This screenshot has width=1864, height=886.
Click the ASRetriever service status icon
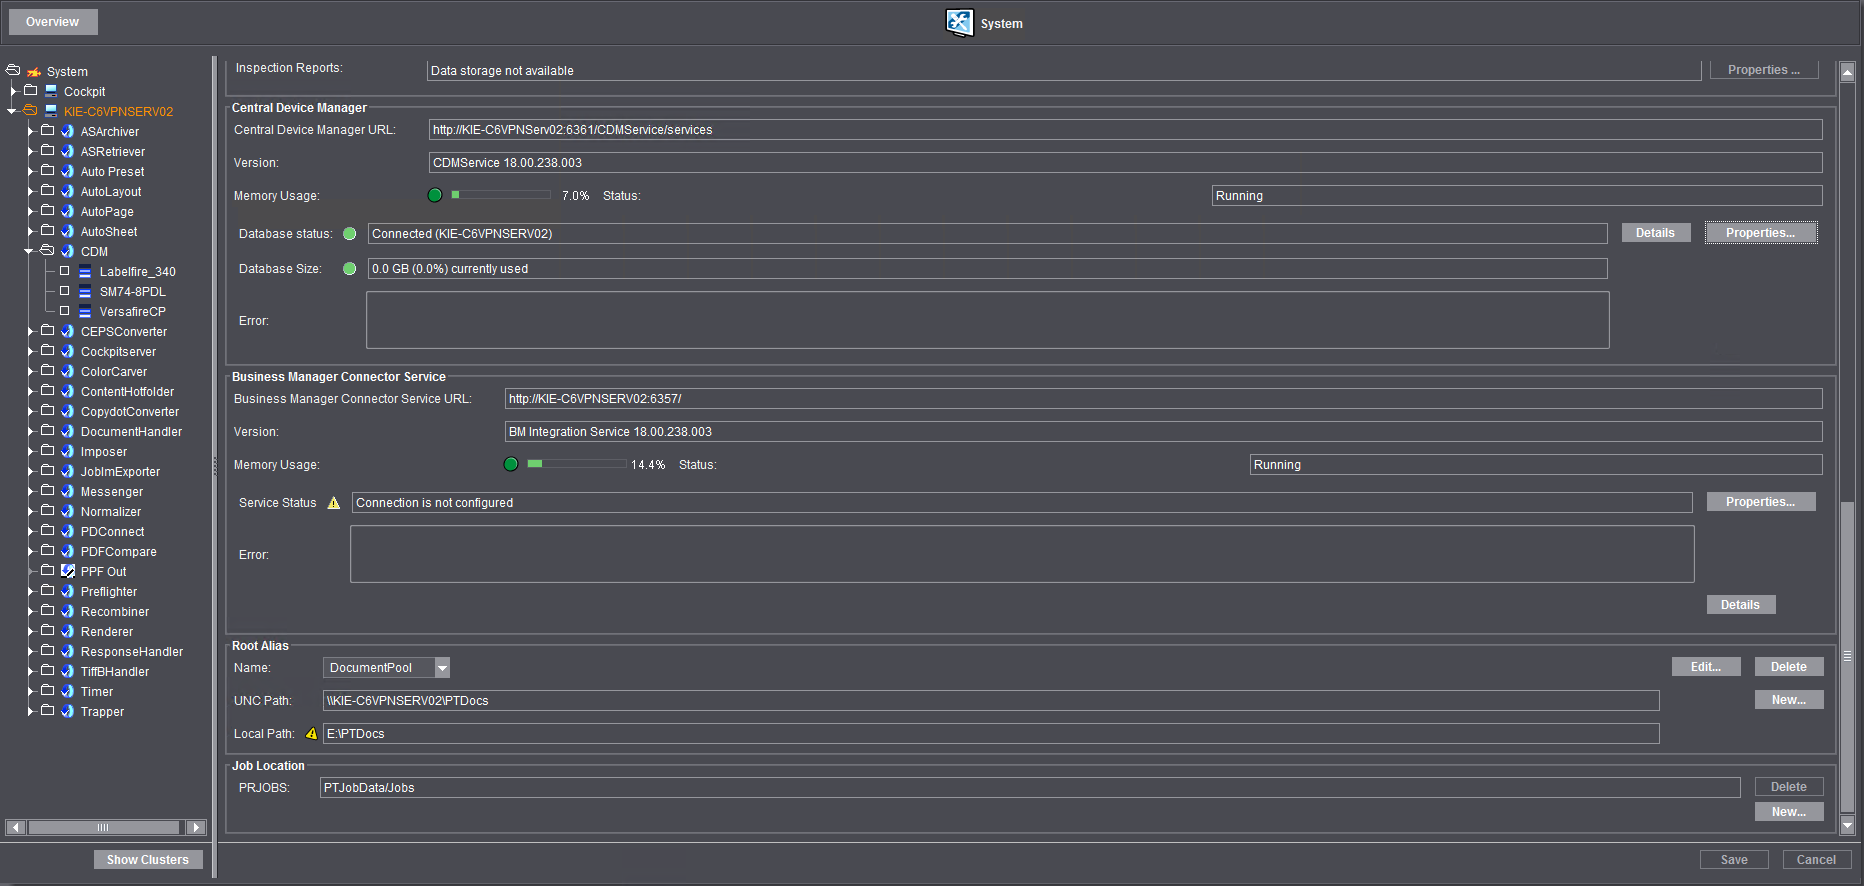click(x=68, y=151)
